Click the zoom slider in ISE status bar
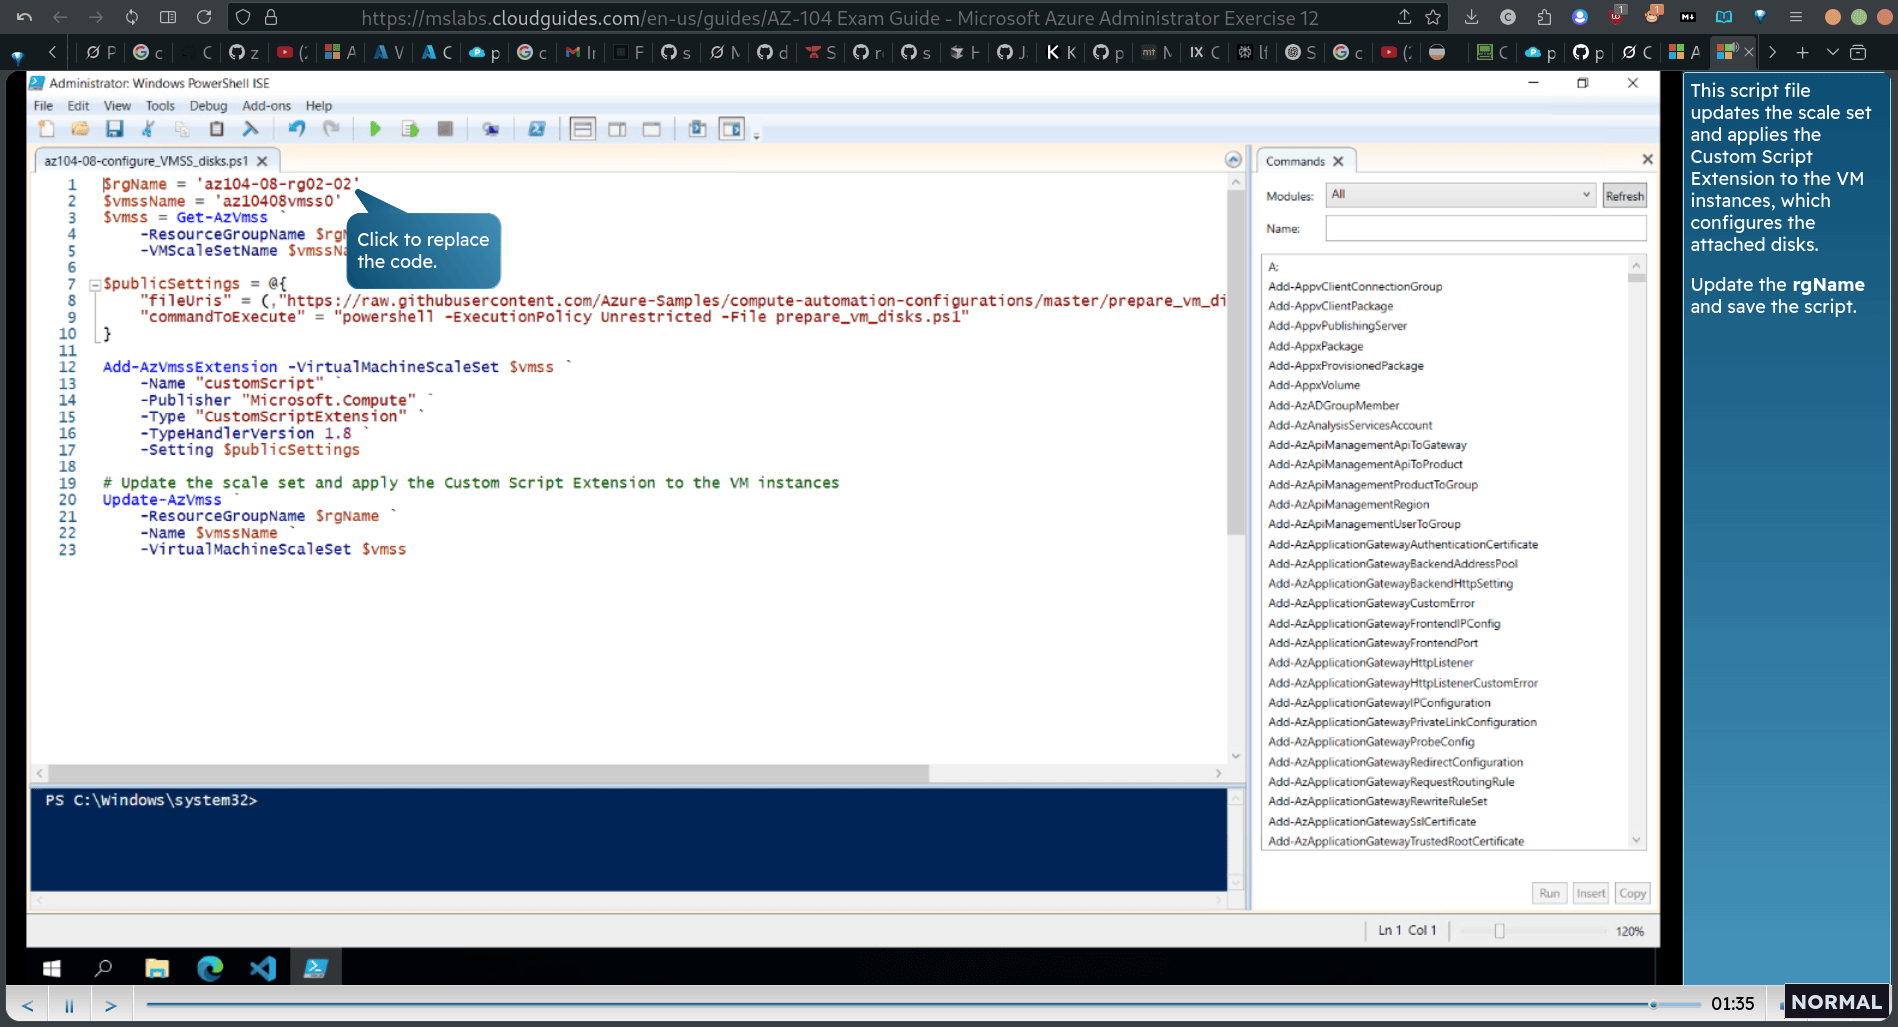The height and width of the screenshot is (1027, 1898). (1499, 931)
